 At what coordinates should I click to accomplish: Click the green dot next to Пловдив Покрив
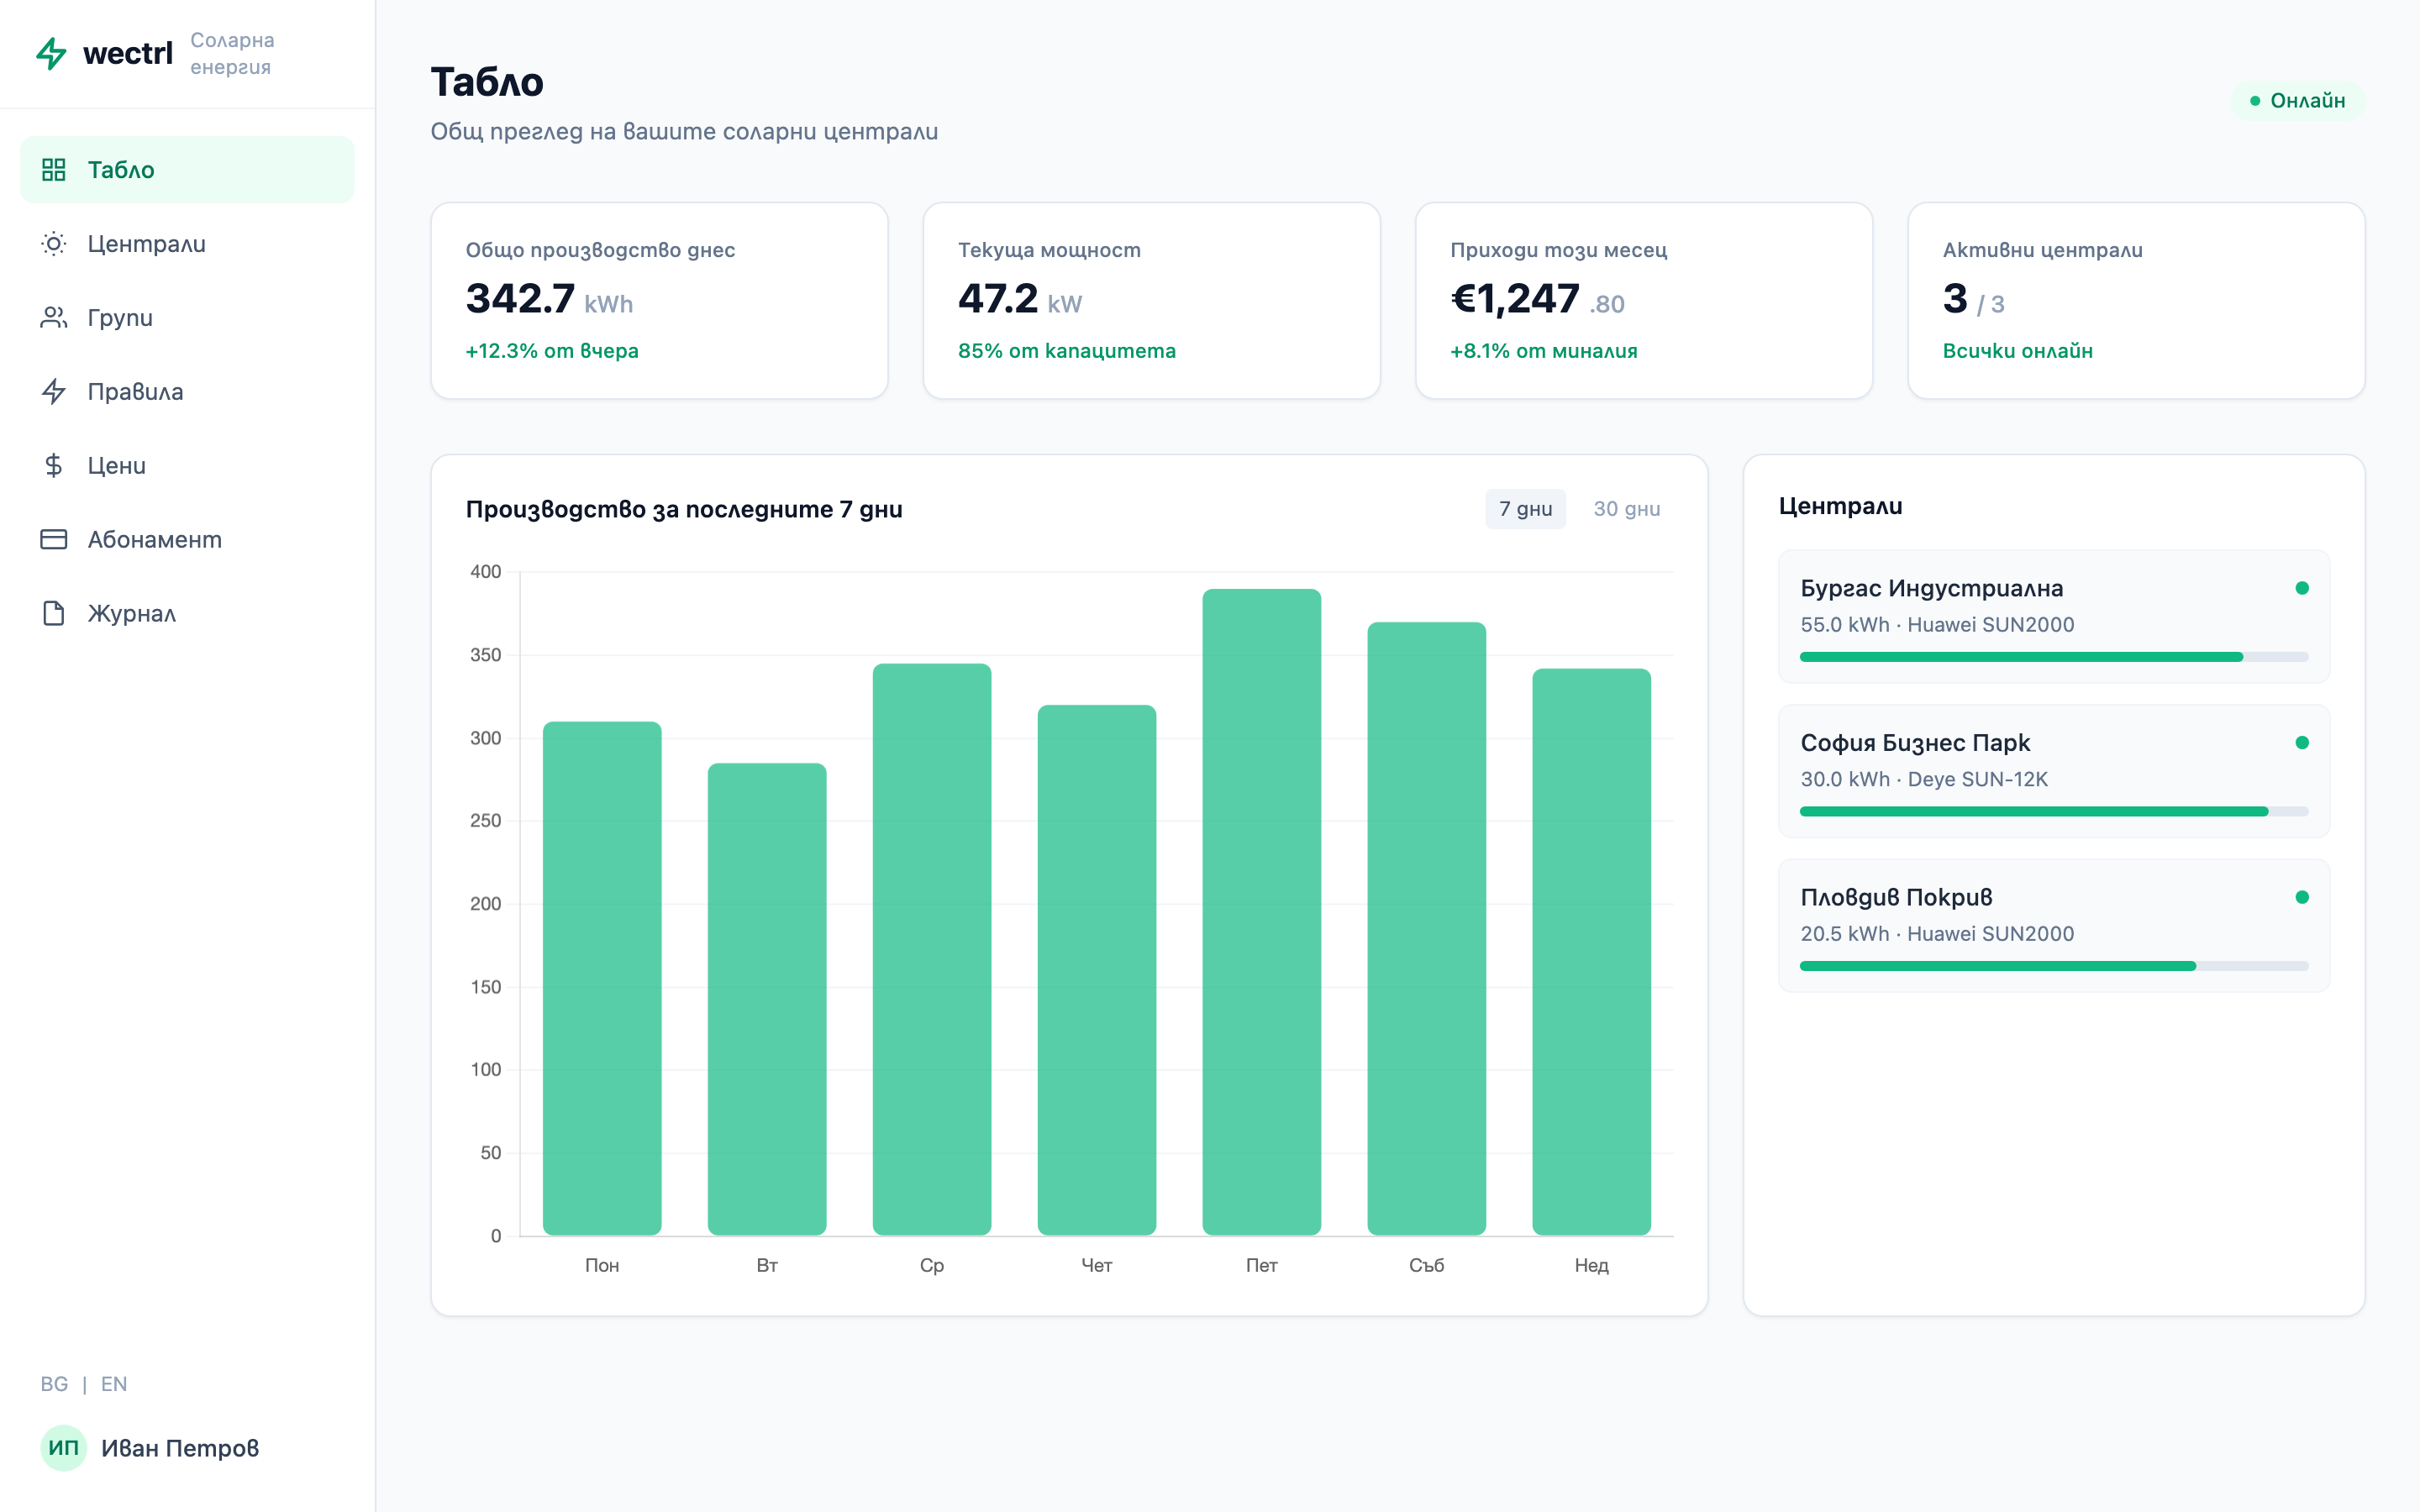(x=2302, y=897)
